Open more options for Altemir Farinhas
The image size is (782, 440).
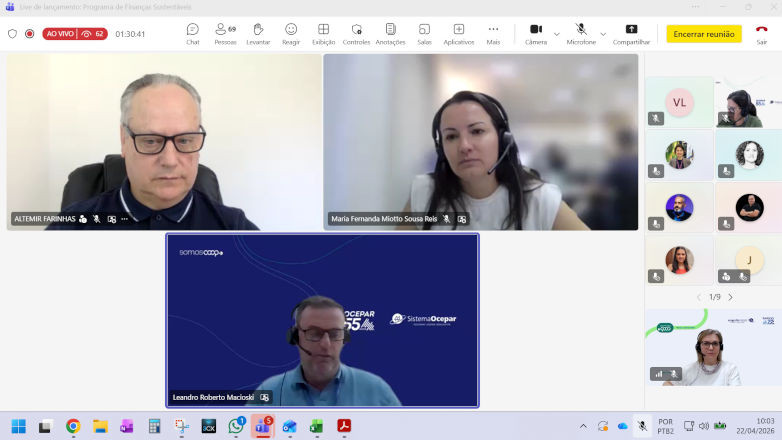click(125, 219)
